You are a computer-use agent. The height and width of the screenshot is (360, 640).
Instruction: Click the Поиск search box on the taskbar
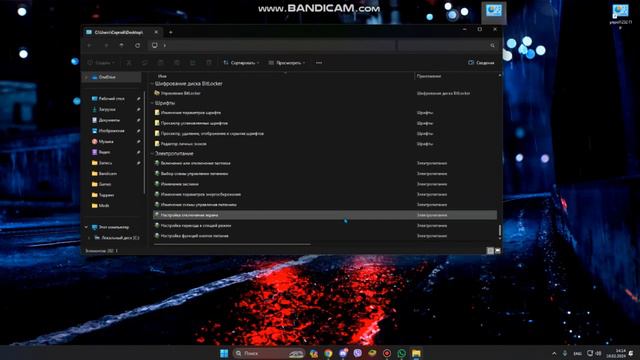(269, 353)
